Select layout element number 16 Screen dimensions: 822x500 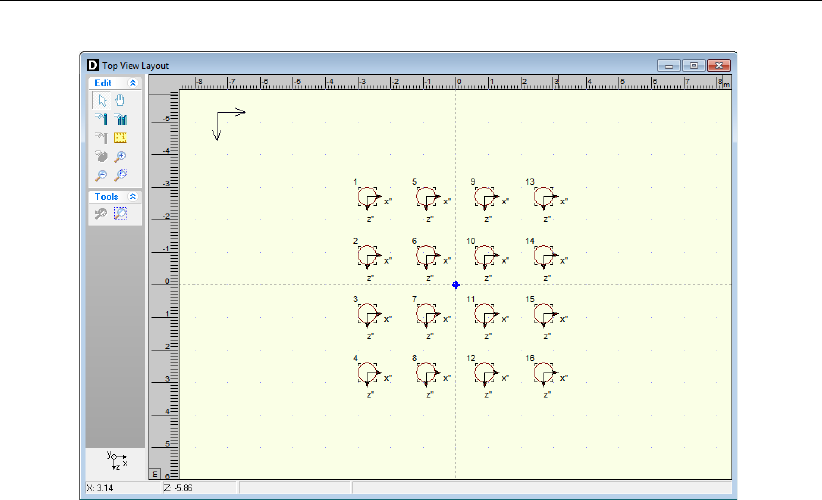[544, 374]
